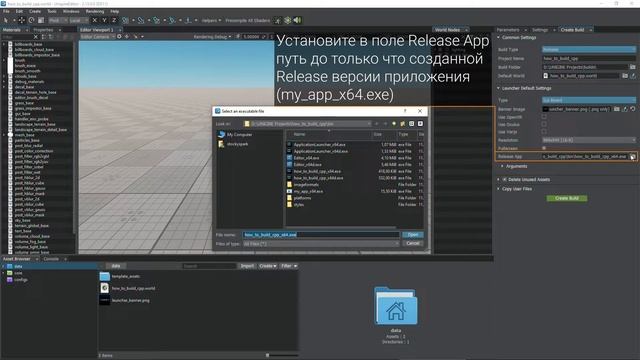Toggle the X axis constraint
This screenshot has width=640, height=360.
tap(95, 20)
